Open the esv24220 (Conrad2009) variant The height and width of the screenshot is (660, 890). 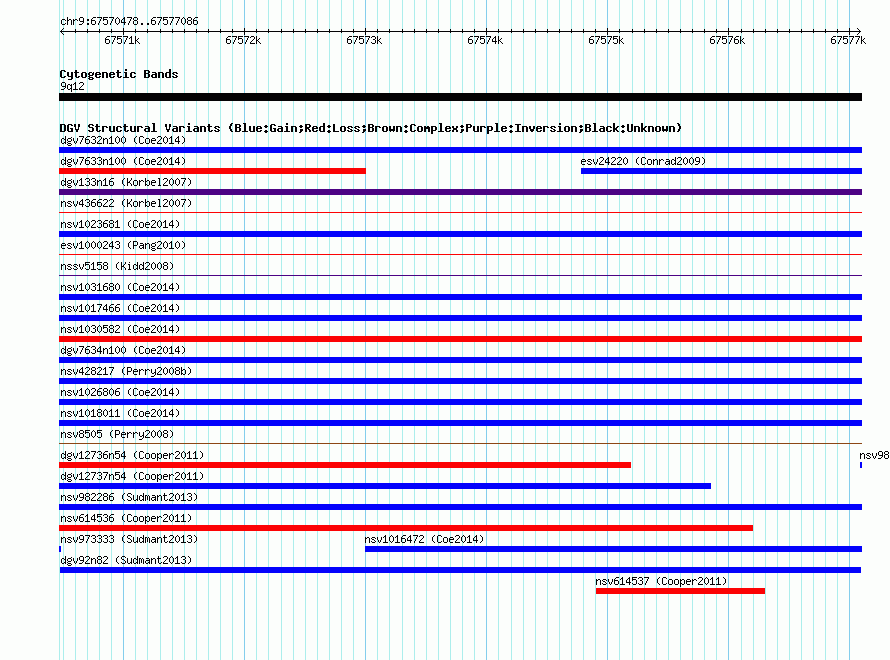click(x=643, y=161)
